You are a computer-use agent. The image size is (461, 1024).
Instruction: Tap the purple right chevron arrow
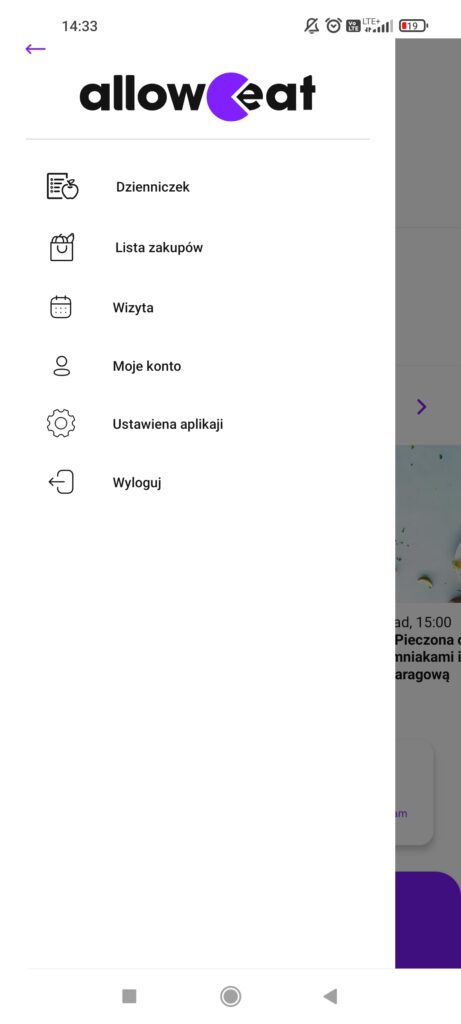coord(421,407)
